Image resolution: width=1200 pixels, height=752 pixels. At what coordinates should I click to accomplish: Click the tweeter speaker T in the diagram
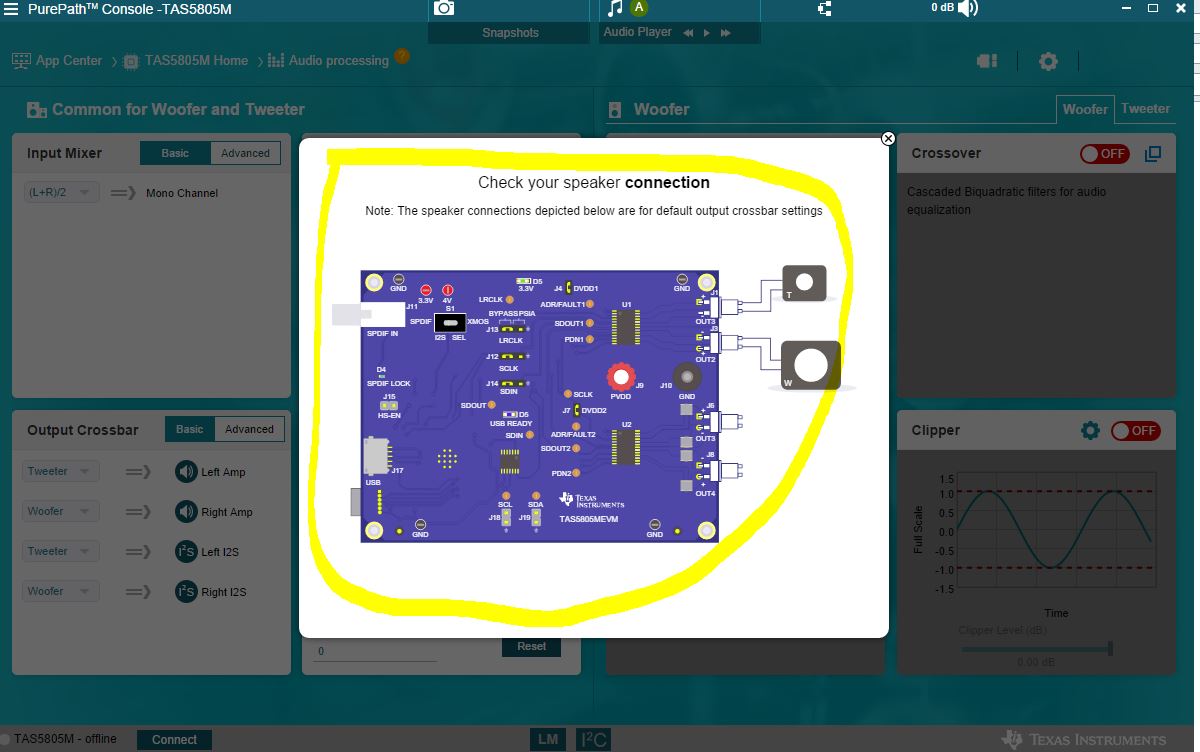804,283
